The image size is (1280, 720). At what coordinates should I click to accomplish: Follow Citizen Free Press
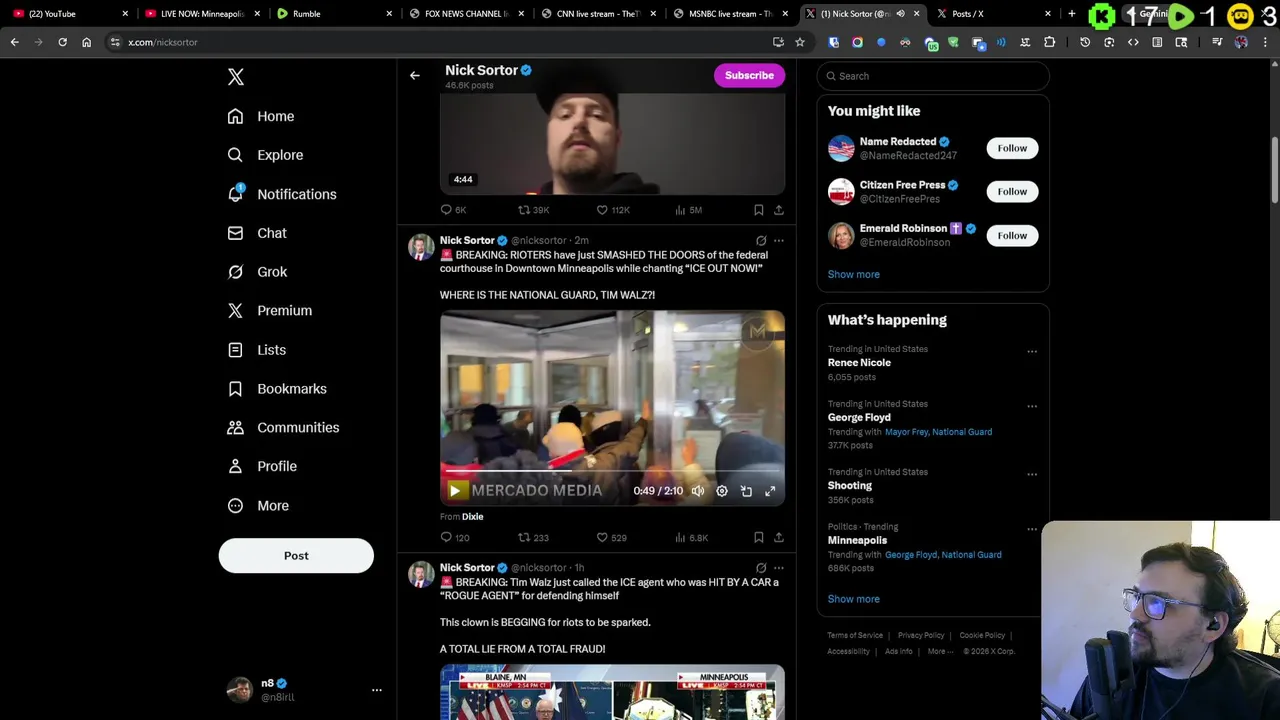coord(1012,191)
